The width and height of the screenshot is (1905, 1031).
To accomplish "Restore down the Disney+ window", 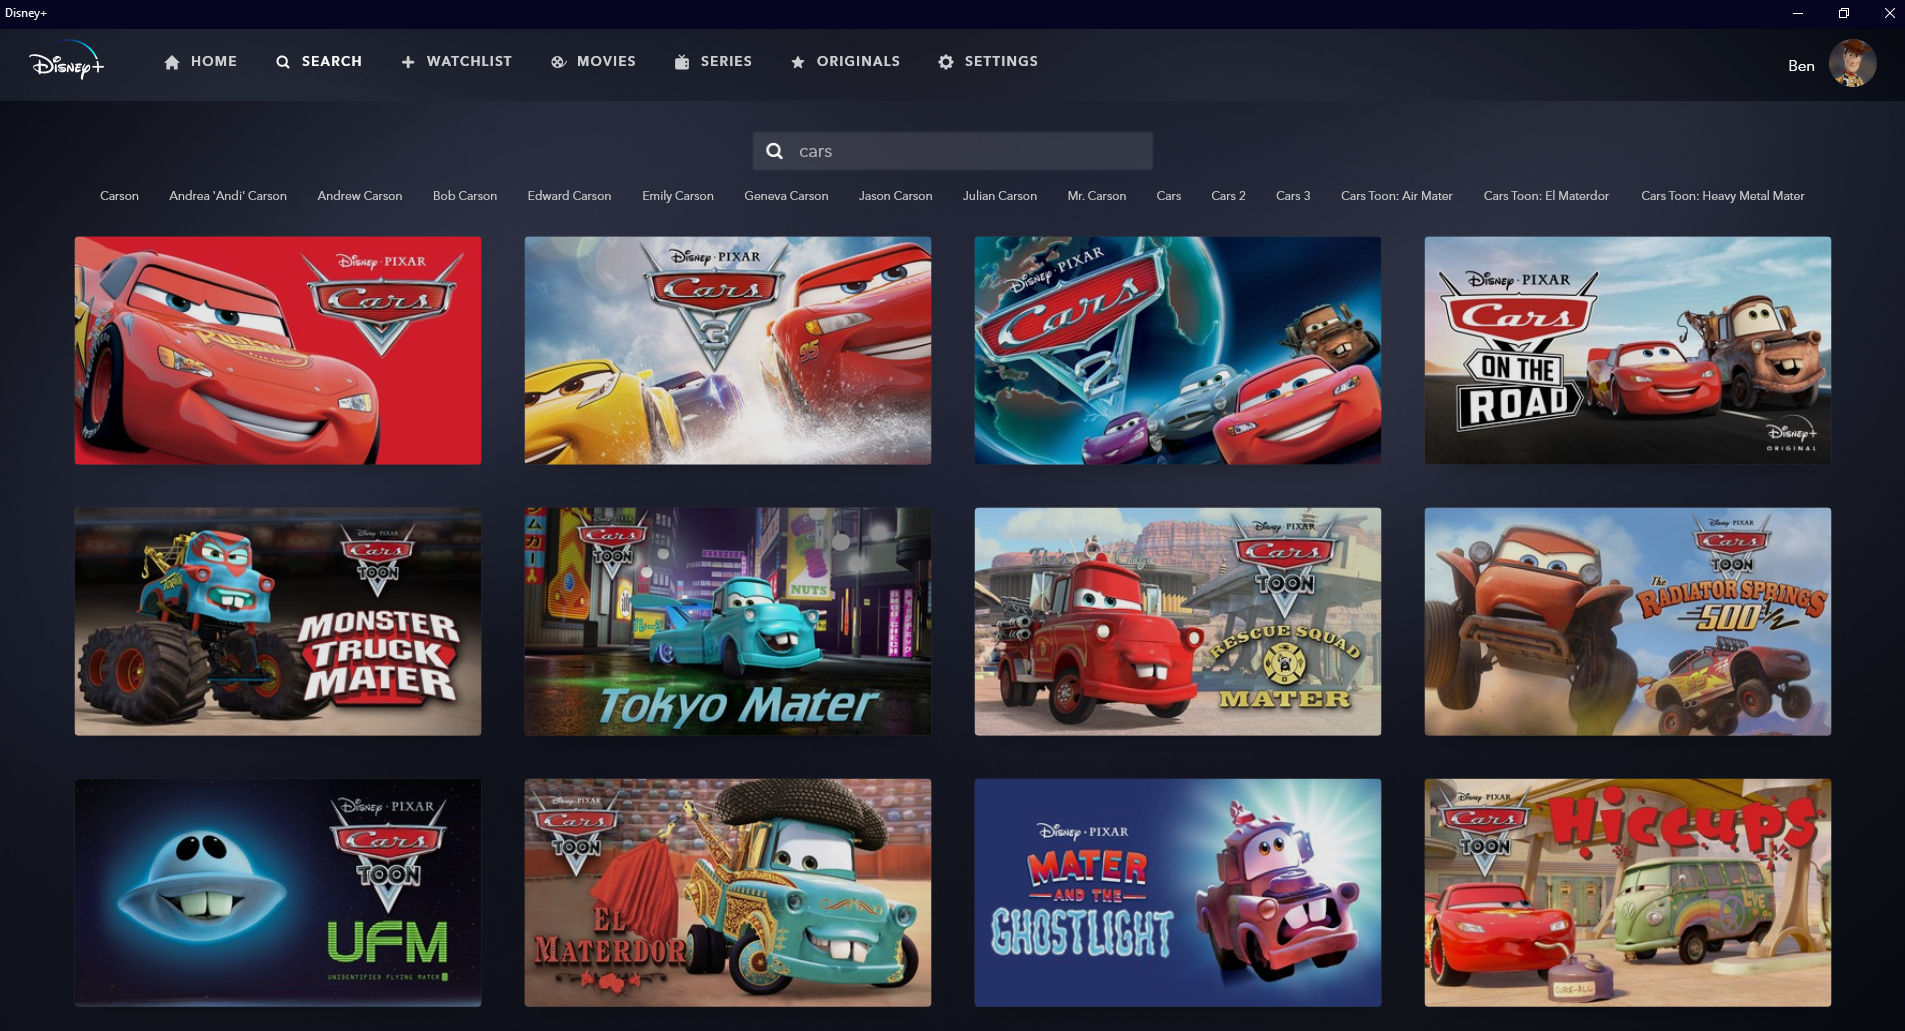I will [x=1843, y=13].
